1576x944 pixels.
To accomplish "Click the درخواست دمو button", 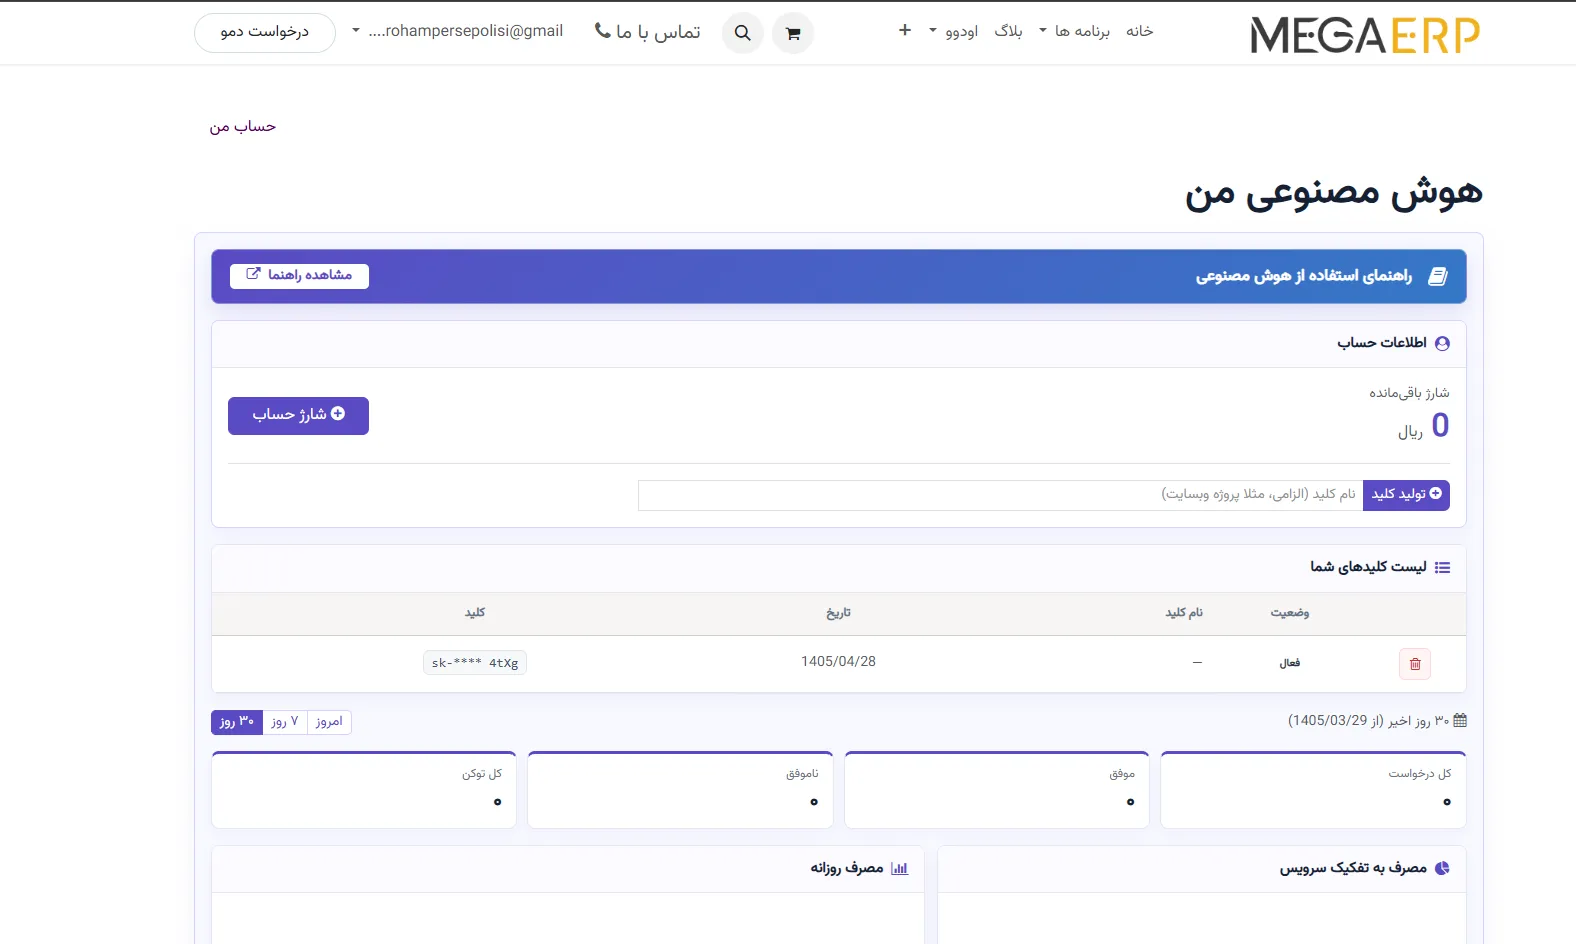I will coord(265,32).
